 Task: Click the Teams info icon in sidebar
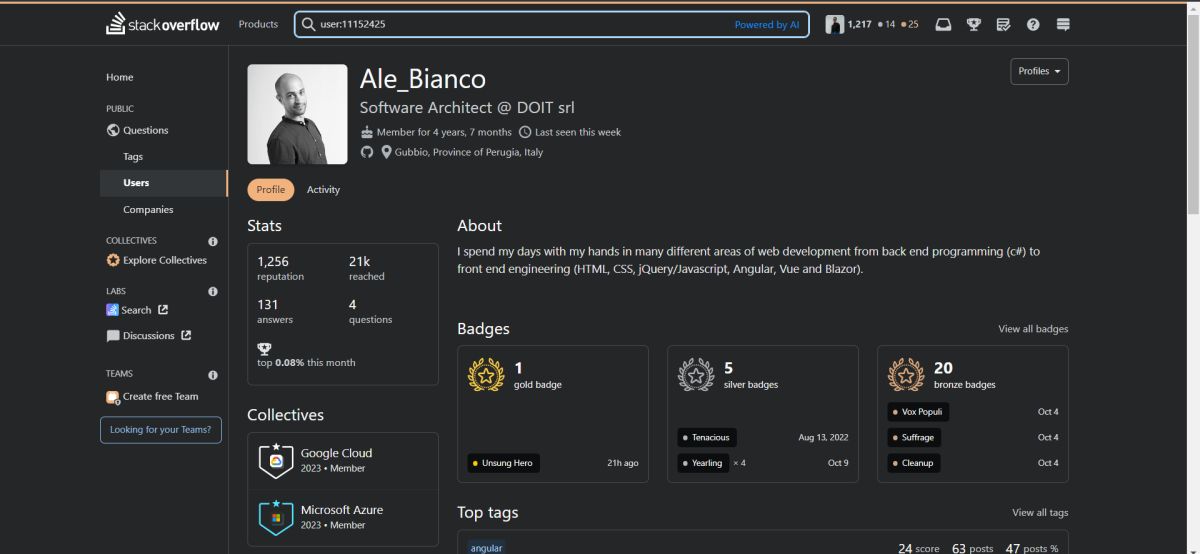point(213,375)
